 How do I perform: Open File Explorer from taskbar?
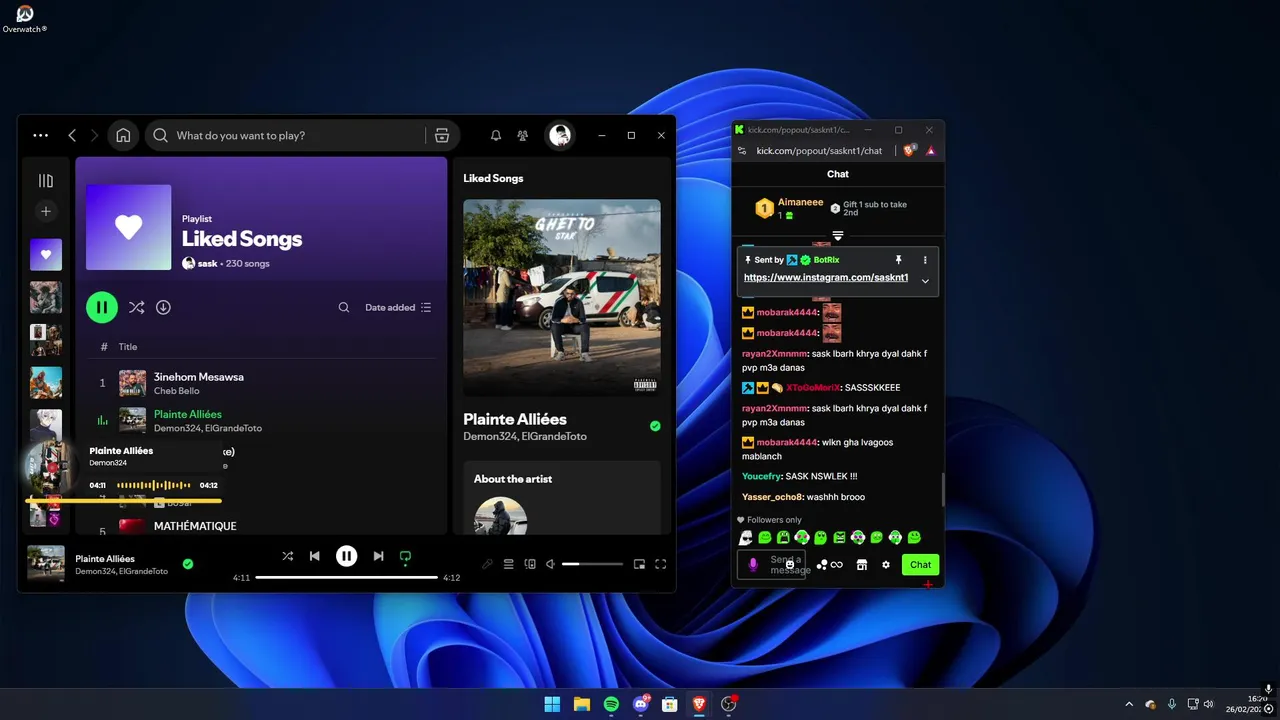[581, 704]
